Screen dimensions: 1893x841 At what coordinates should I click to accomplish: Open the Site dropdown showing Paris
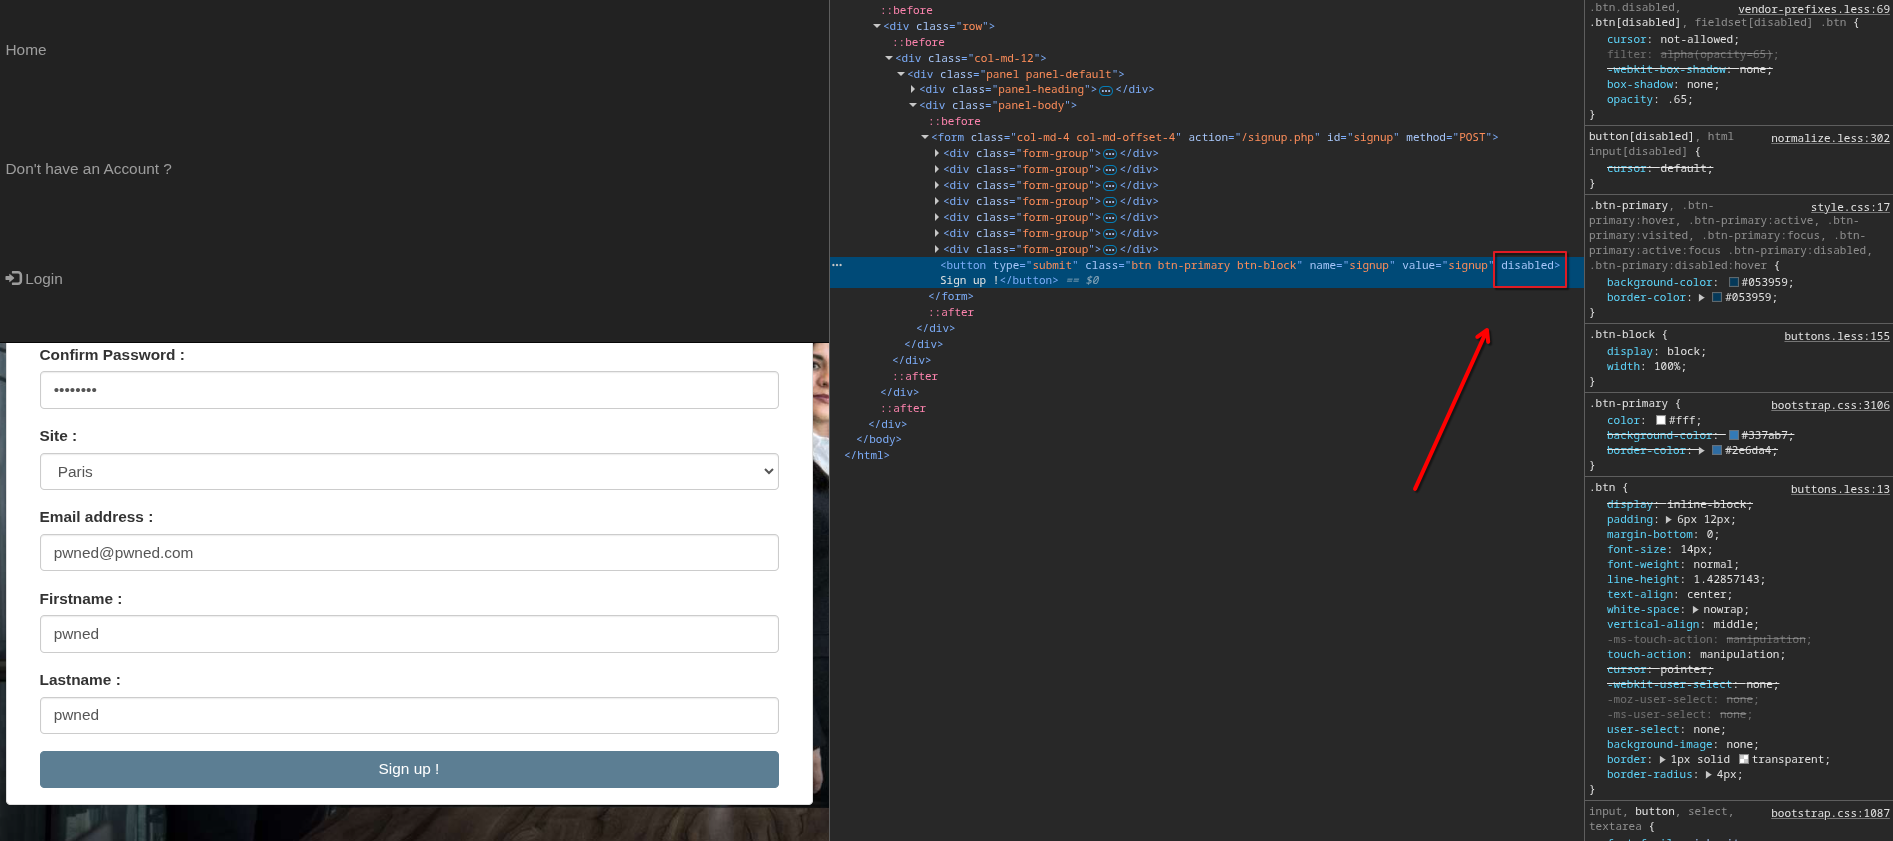(x=409, y=472)
